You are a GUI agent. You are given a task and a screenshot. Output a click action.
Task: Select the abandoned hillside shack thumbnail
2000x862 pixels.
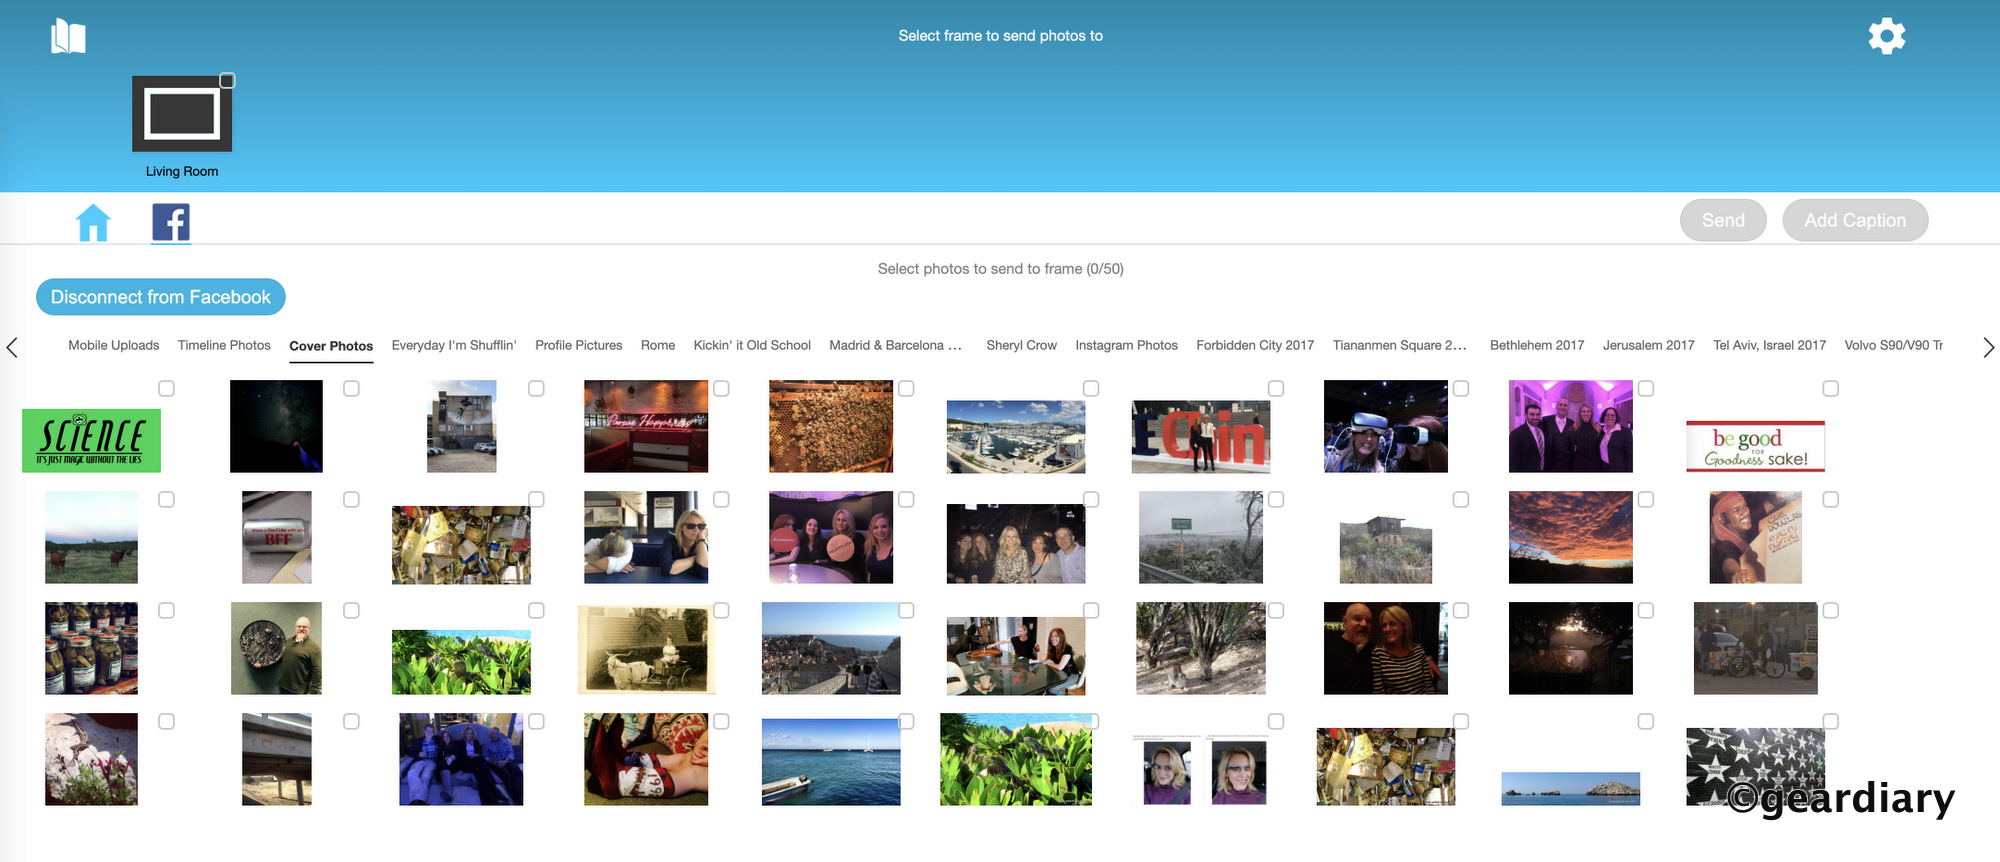tap(1386, 548)
